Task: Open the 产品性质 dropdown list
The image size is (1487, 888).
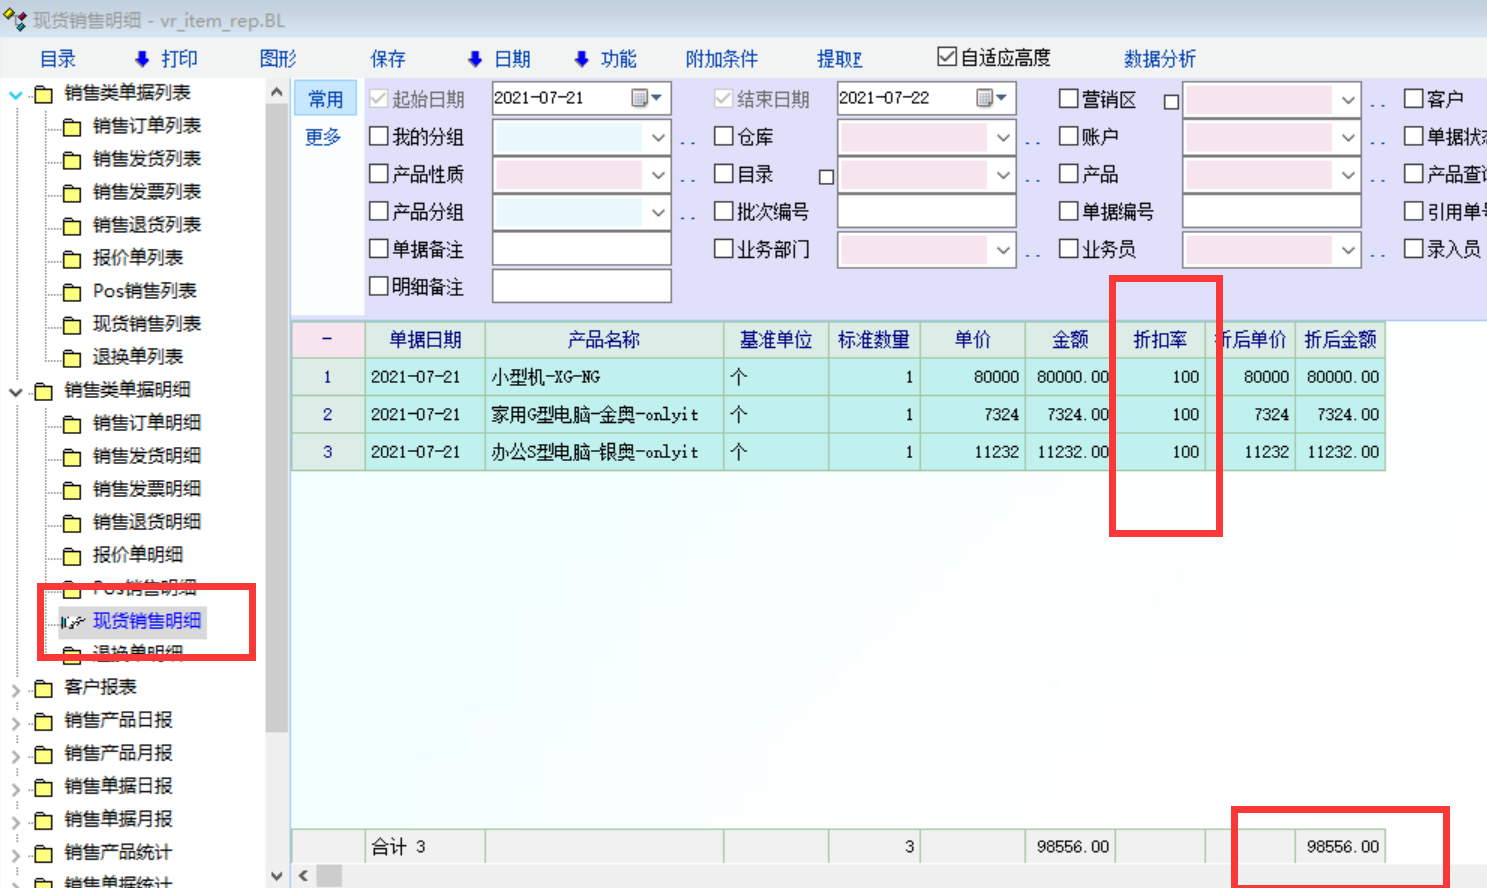Action: coord(658,175)
